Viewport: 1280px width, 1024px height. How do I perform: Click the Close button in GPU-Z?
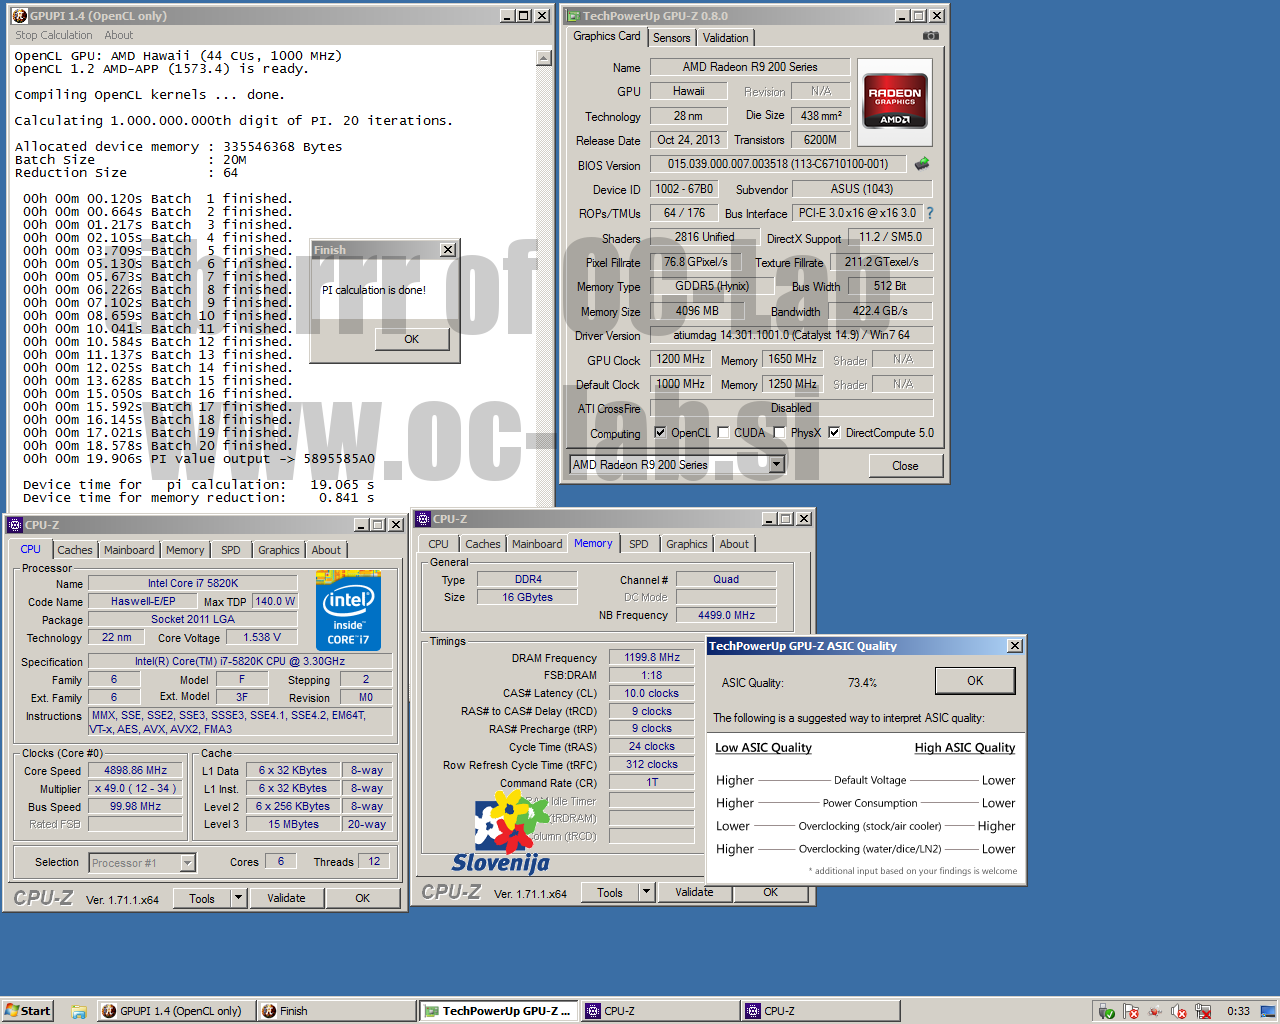[x=905, y=466]
